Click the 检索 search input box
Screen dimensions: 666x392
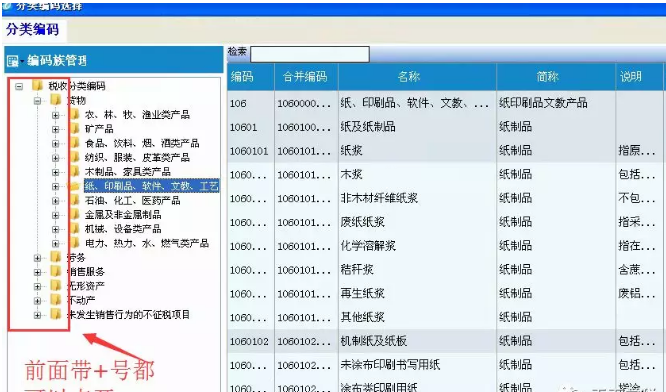pos(310,54)
